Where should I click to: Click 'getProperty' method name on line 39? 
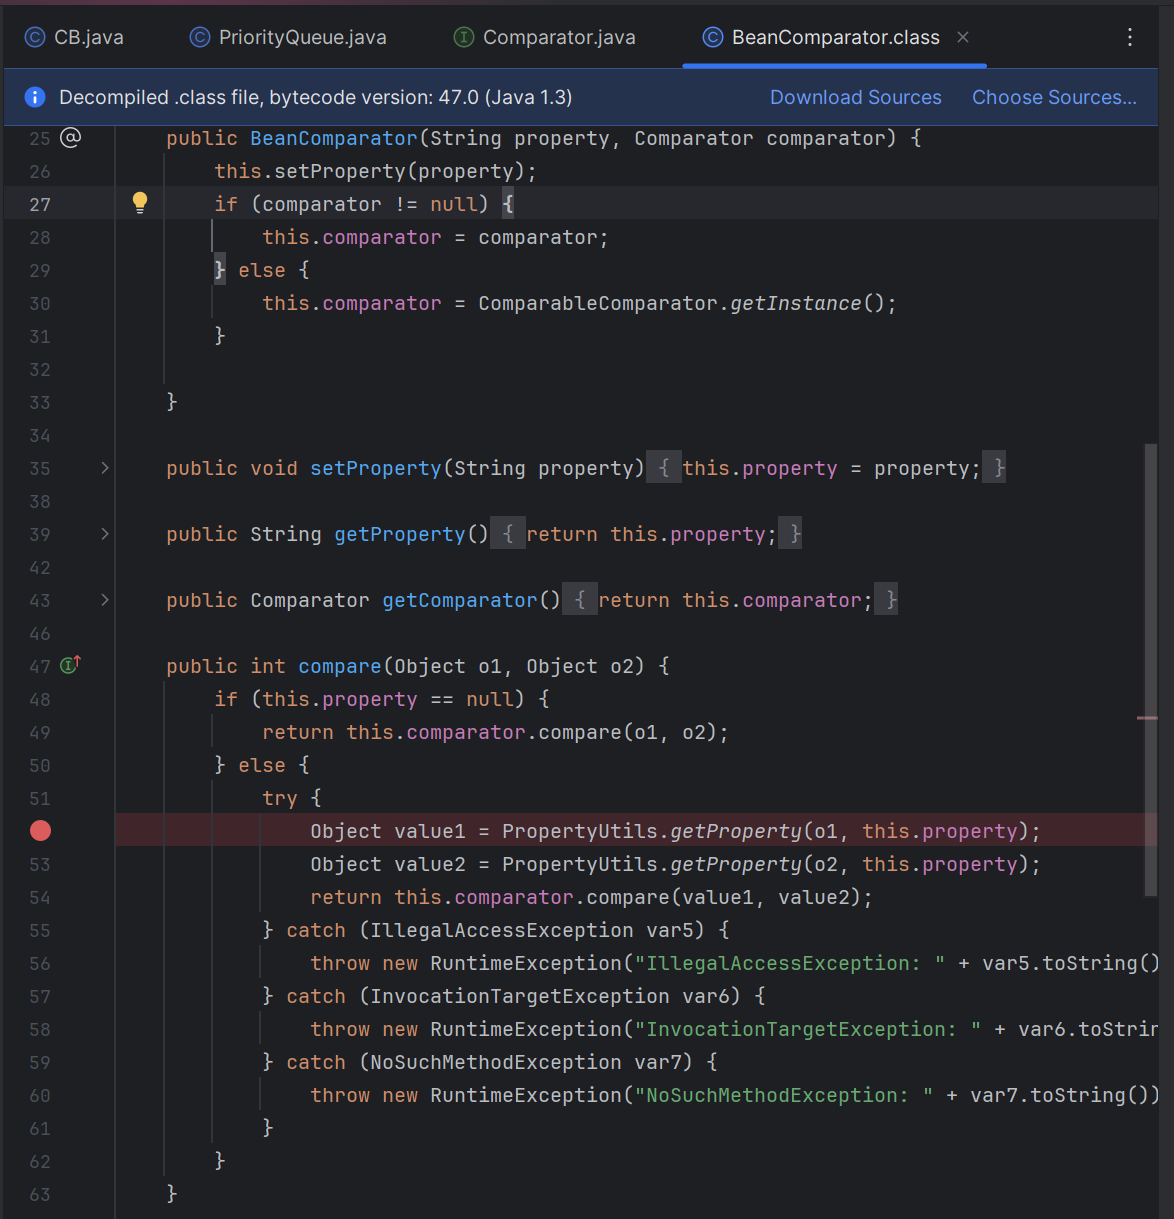400,534
